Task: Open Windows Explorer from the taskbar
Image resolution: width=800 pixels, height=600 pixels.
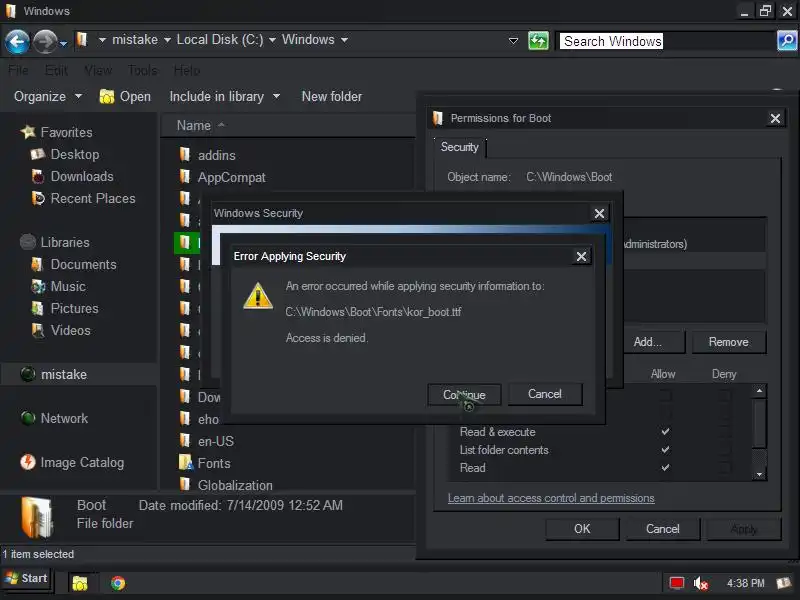Action: (x=80, y=583)
